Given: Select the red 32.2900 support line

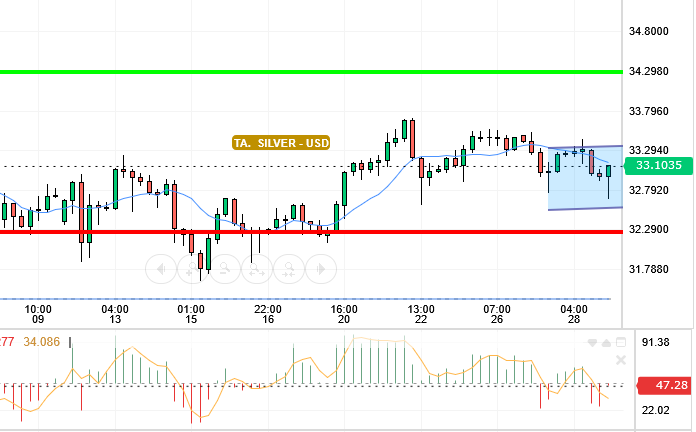Looking at the screenshot, I should pyautogui.click(x=311, y=232).
